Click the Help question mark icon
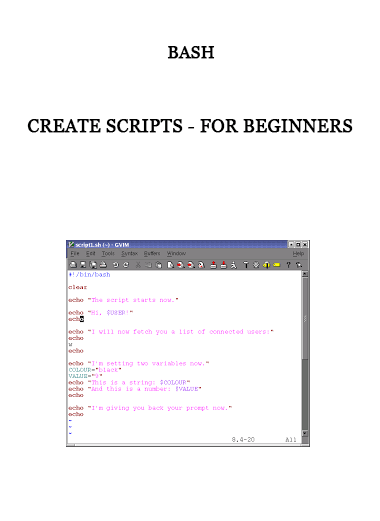Screen dimensions: 380x521 point(288,265)
